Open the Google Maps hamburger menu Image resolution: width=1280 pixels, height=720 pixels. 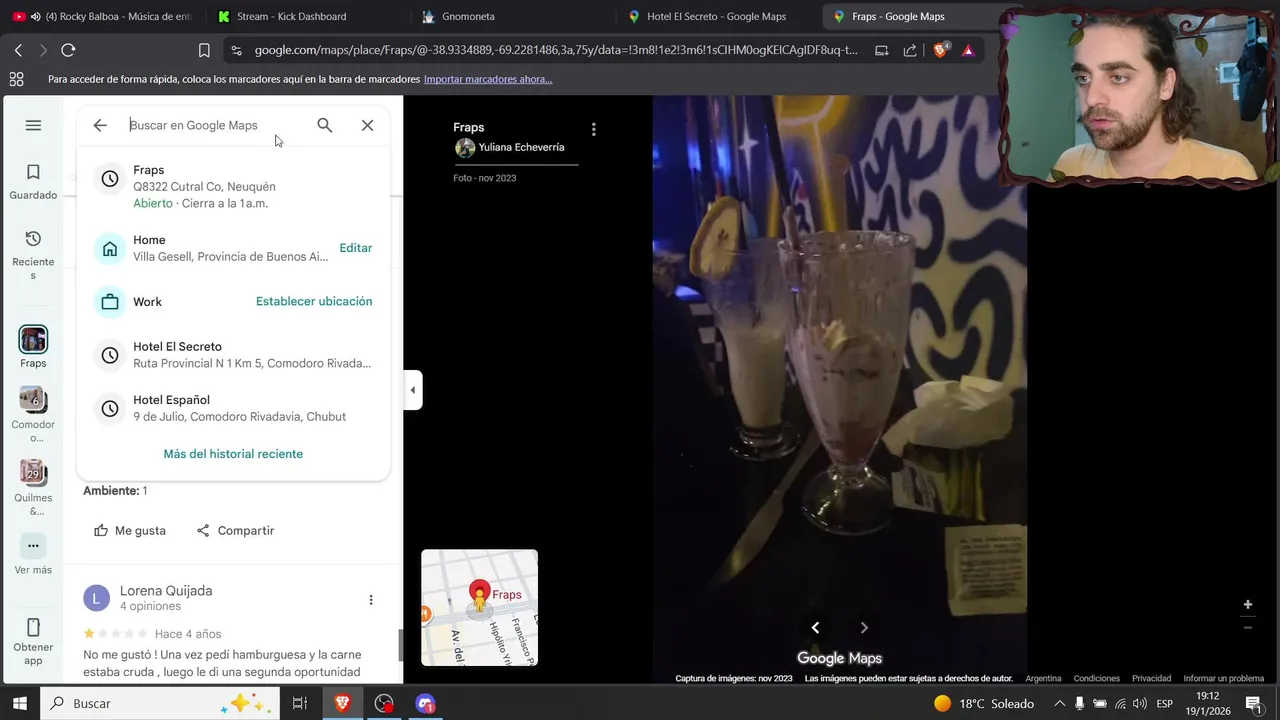coord(33,125)
